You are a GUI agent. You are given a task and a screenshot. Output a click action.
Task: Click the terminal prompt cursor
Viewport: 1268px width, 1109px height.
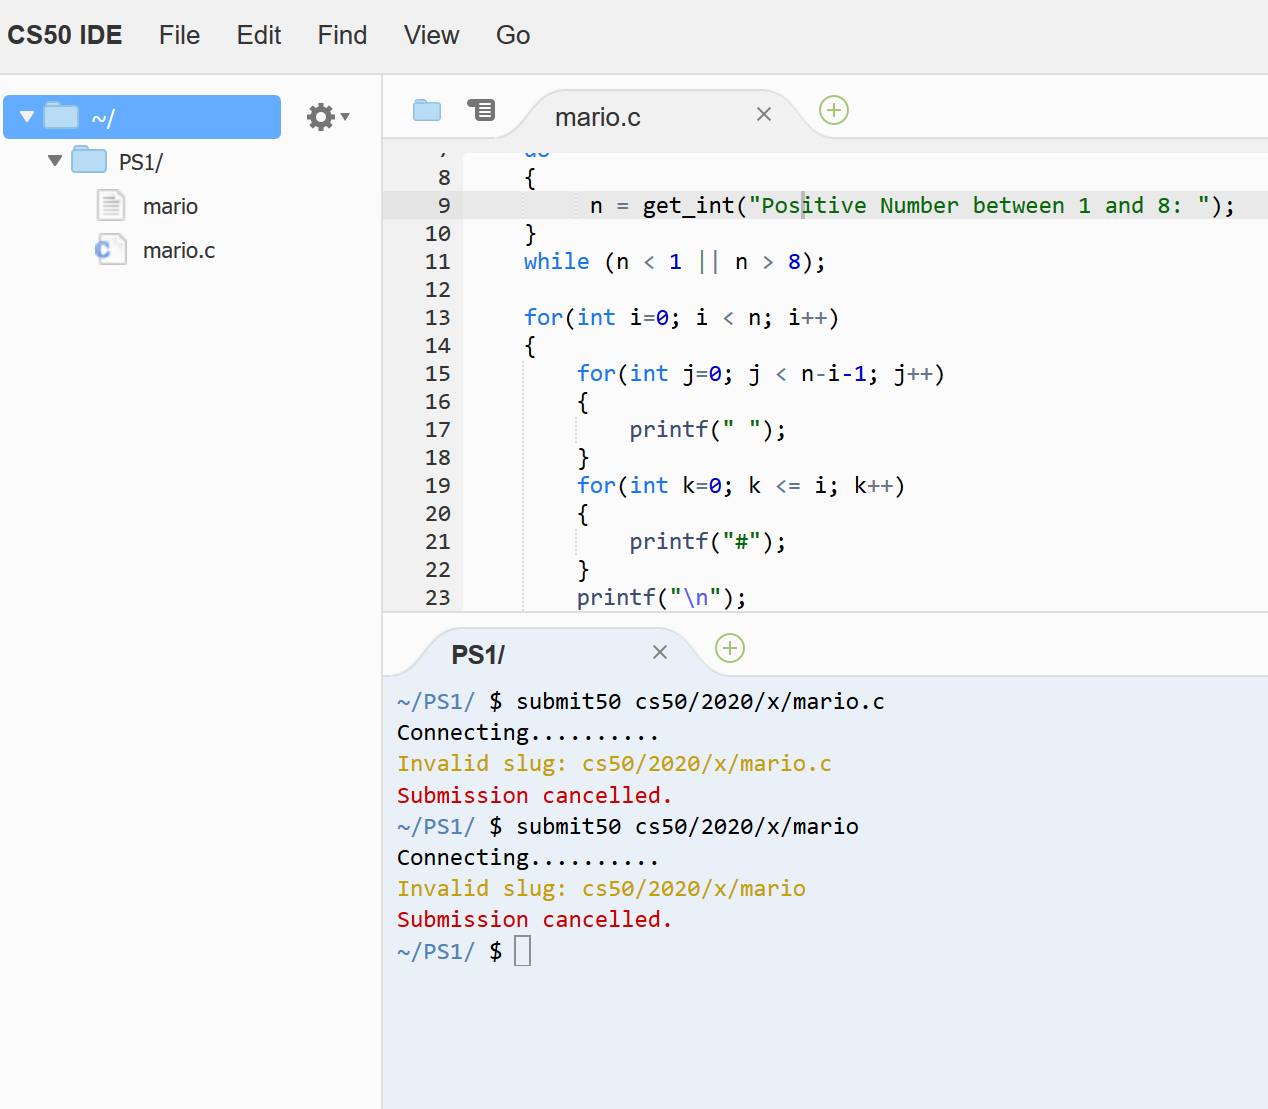coord(522,950)
